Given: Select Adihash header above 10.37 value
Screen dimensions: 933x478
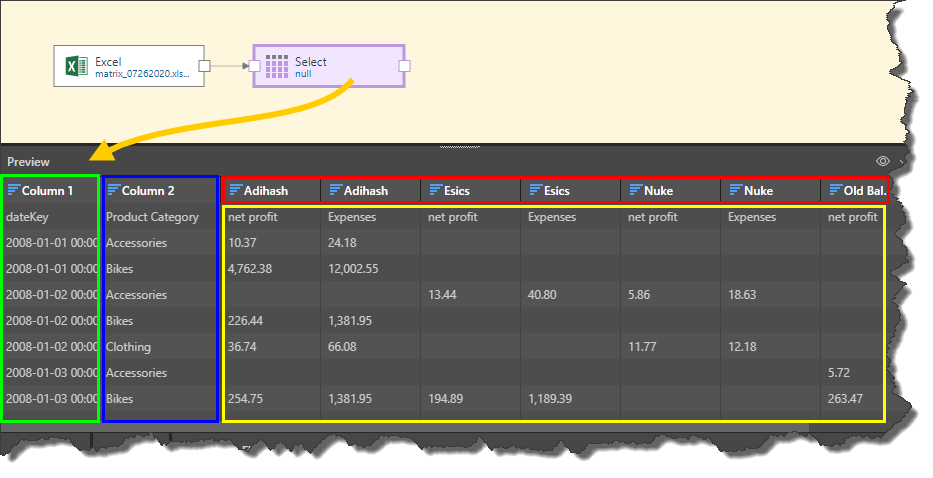Looking at the screenshot, I should click(266, 190).
